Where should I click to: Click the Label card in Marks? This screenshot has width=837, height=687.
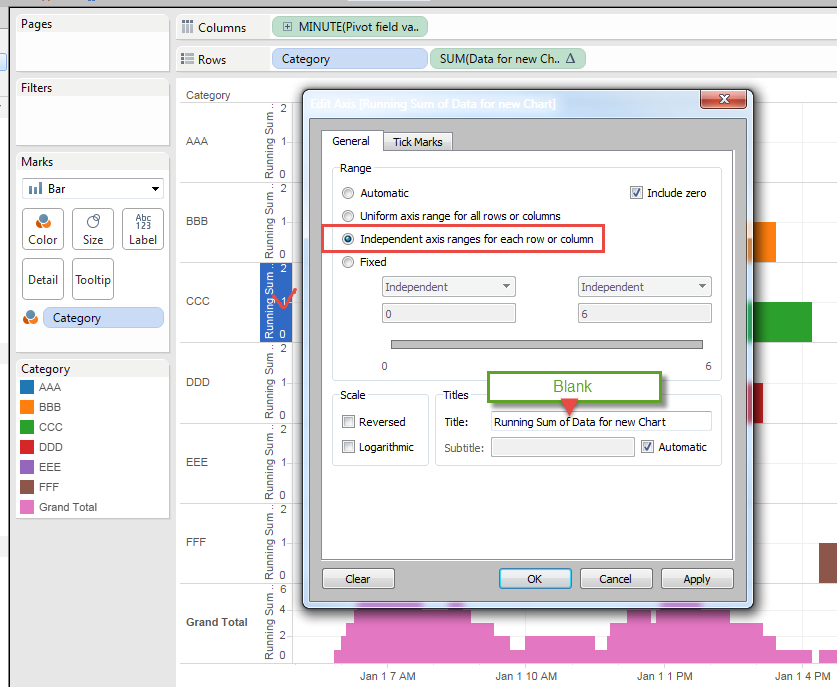pos(143,229)
